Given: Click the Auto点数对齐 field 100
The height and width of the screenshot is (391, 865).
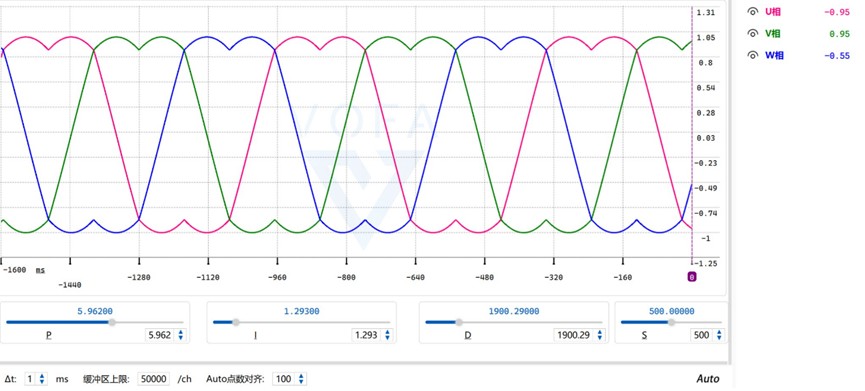Looking at the screenshot, I should pos(284,379).
